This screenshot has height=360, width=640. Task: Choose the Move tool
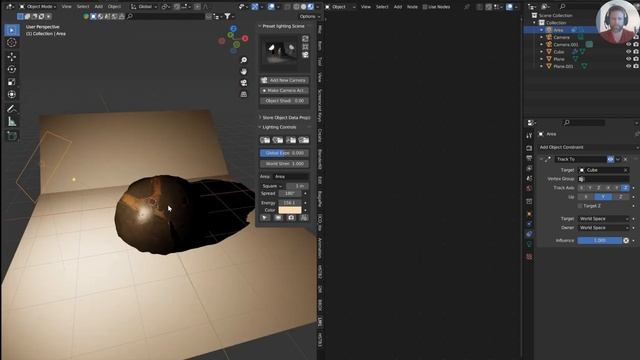pos(11,56)
